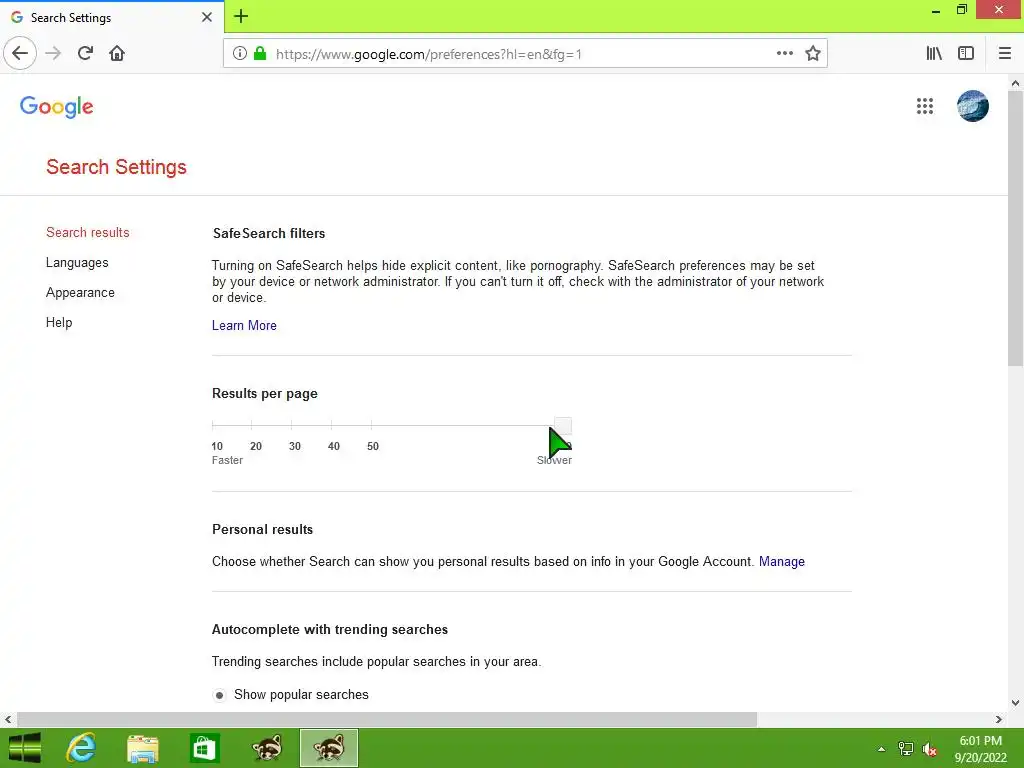The height and width of the screenshot is (768, 1024).
Task: Click the Google logo
Action: pyautogui.click(x=56, y=106)
